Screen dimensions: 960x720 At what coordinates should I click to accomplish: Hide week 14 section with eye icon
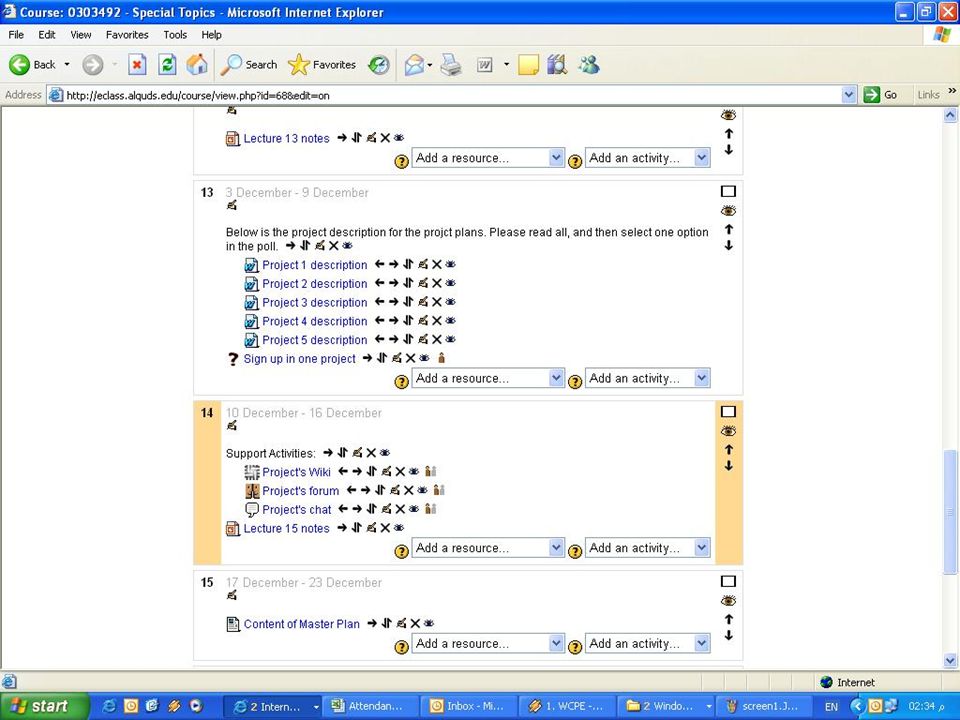728,431
